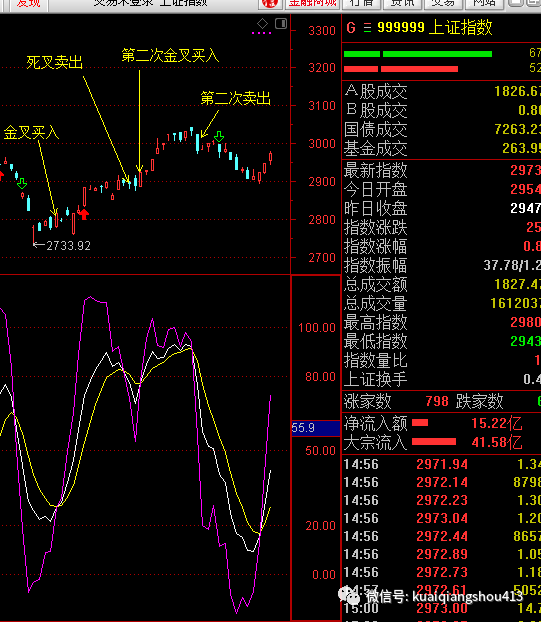Image resolution: width=541 pixels, height=622 pixels.
Task: Click the 0.00 indicator axis label
Action: (324, 575)
